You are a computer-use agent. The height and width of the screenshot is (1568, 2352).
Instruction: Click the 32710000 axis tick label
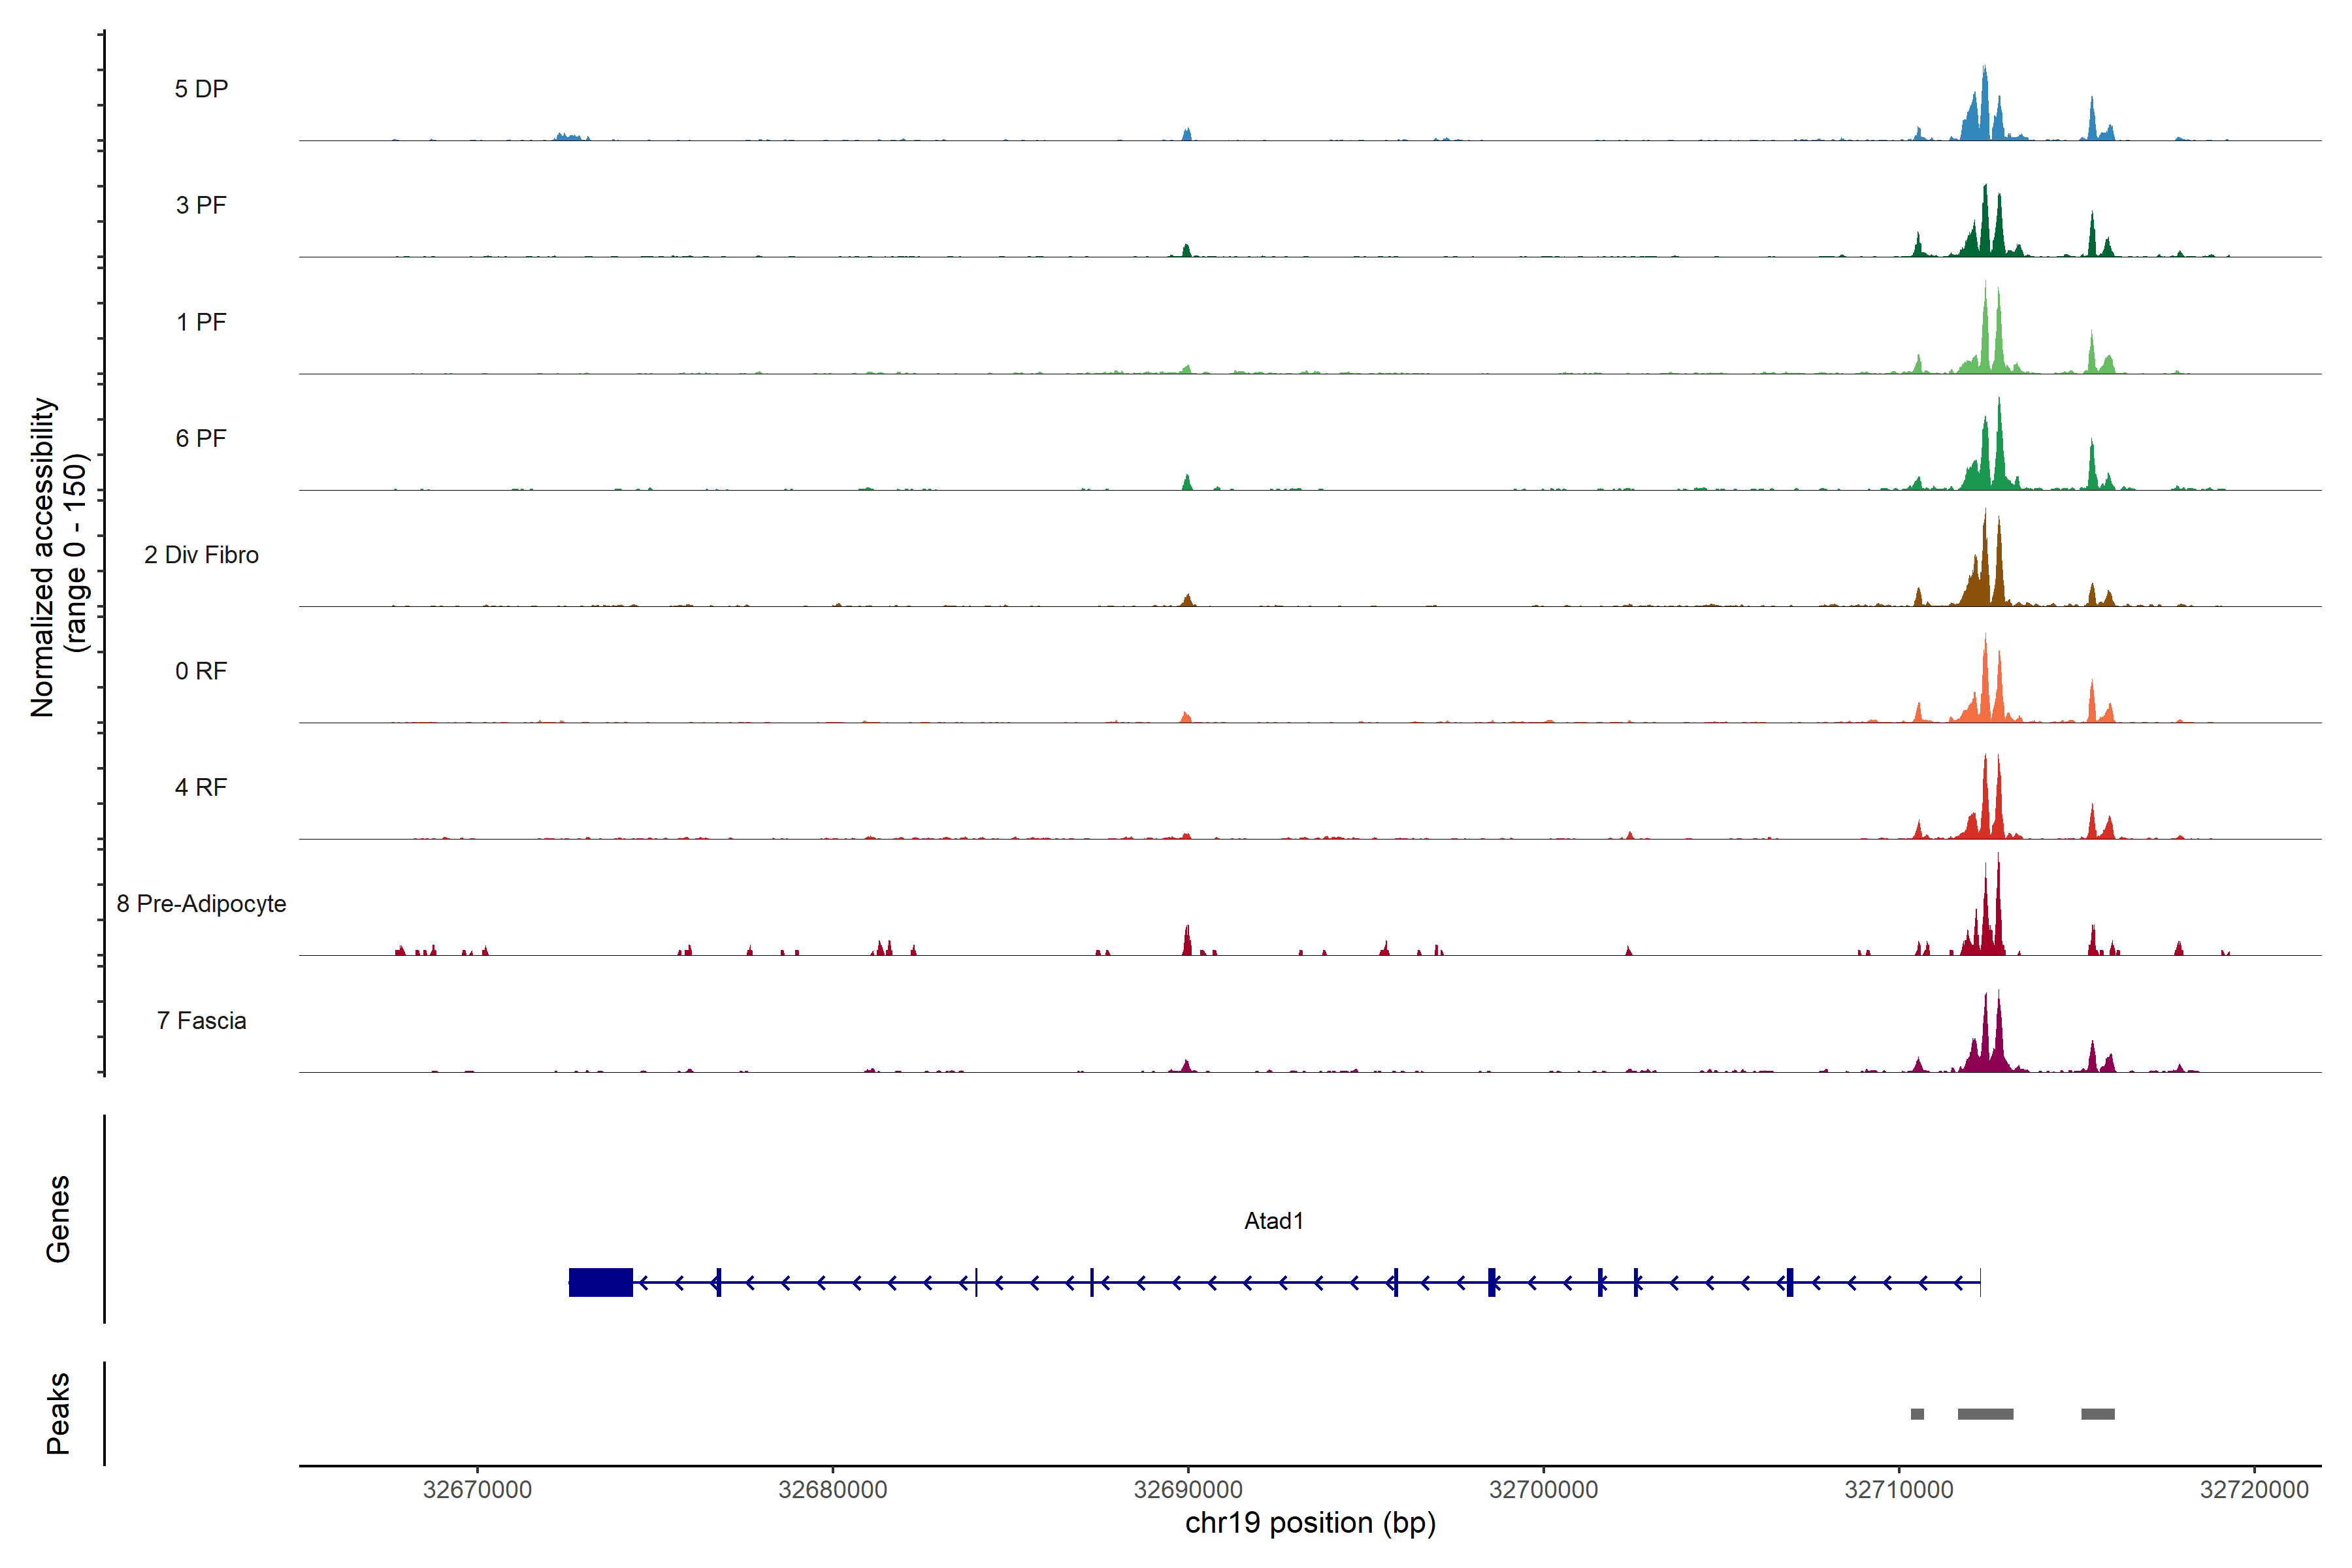point(1898,1490)
